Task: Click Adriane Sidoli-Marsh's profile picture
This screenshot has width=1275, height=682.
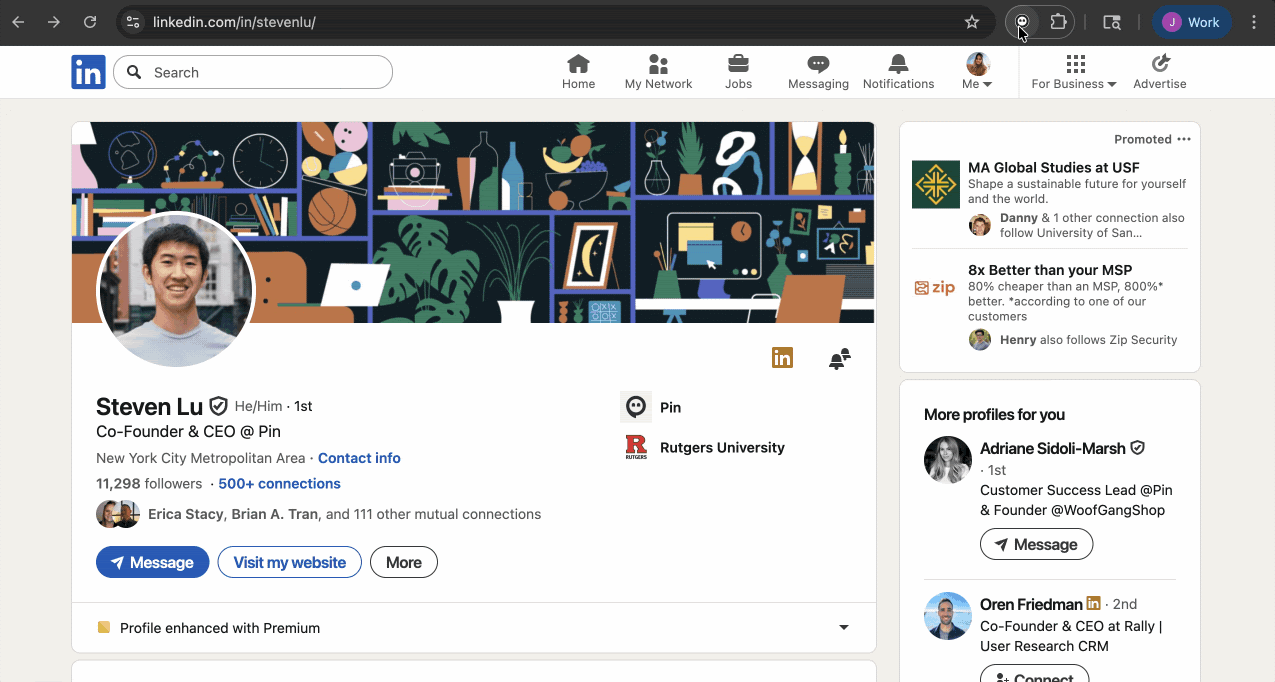Action: coord(948,460)
